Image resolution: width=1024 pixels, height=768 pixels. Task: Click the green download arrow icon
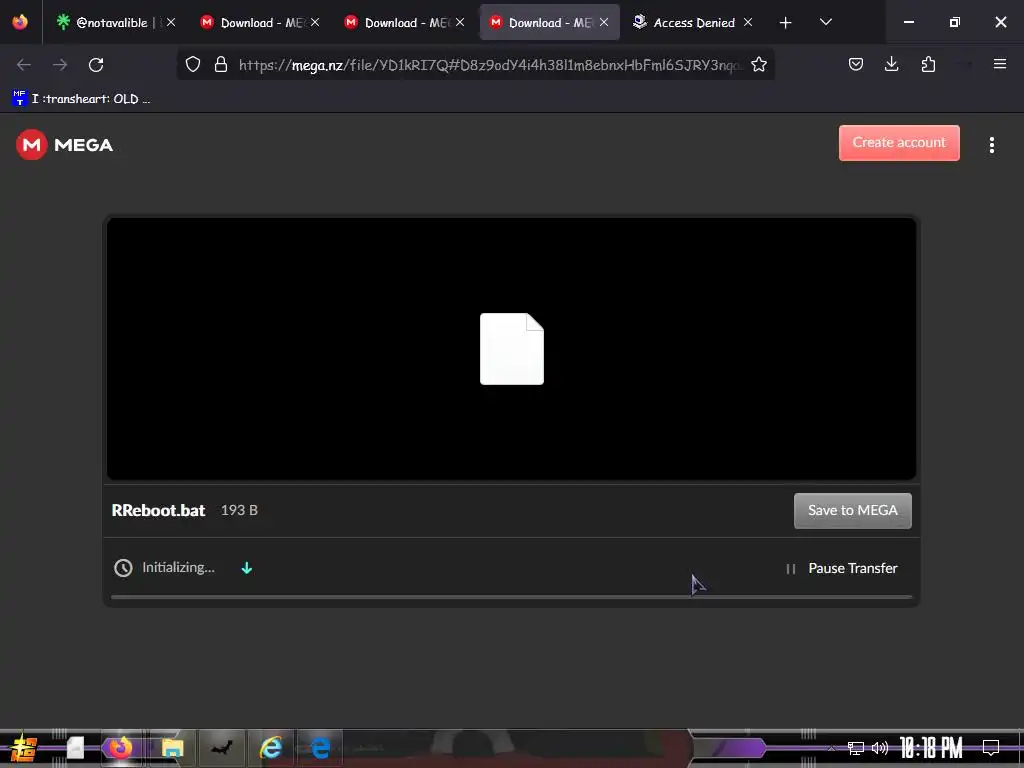247,568
